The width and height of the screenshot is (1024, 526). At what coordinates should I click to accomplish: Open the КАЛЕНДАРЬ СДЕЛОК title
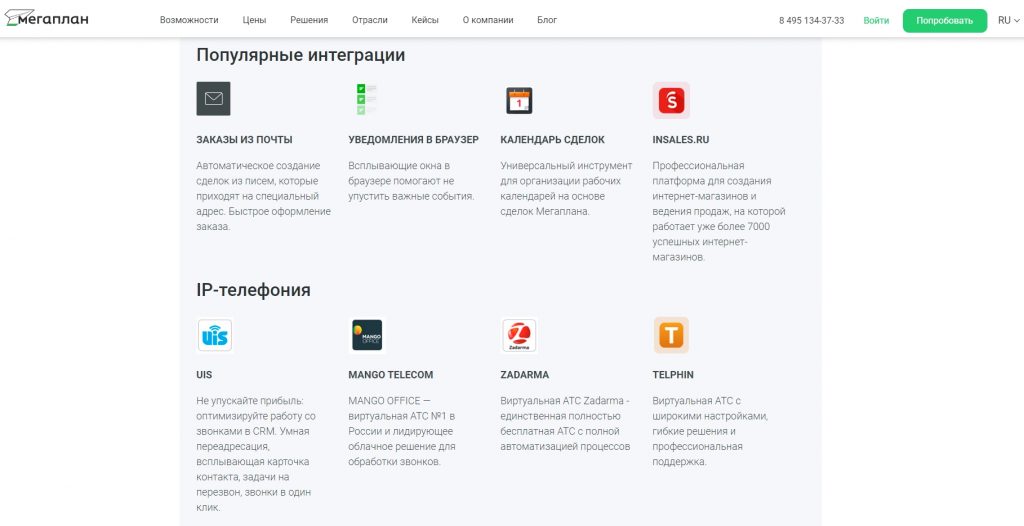[x=552, y=140]
